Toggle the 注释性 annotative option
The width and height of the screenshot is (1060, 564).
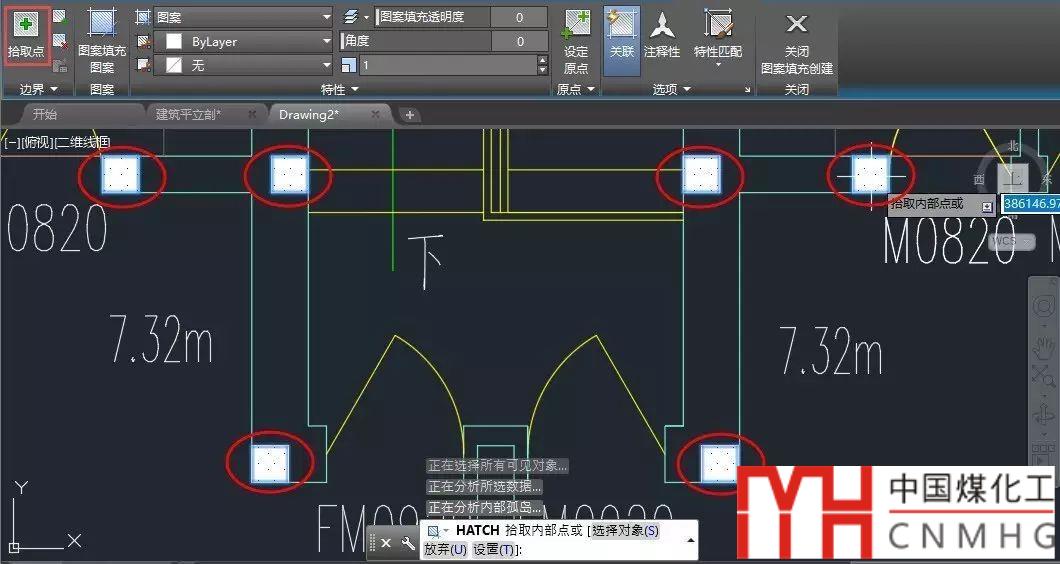[x=662, y=35]
